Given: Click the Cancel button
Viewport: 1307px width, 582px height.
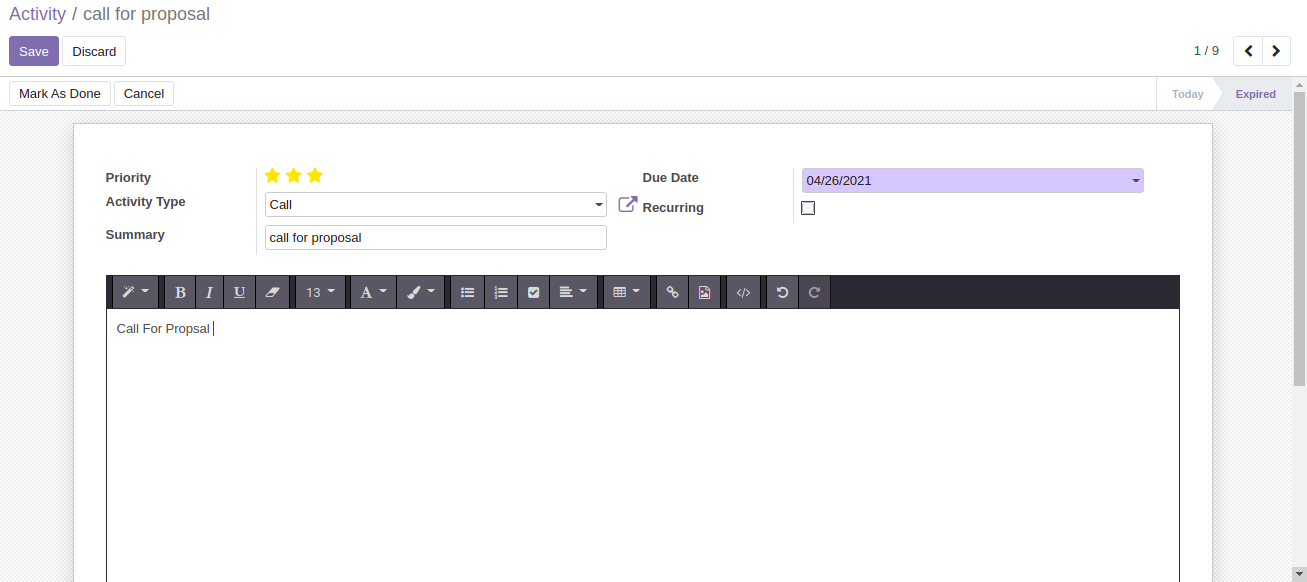Looking at the screenshot, I should point(144,93).
